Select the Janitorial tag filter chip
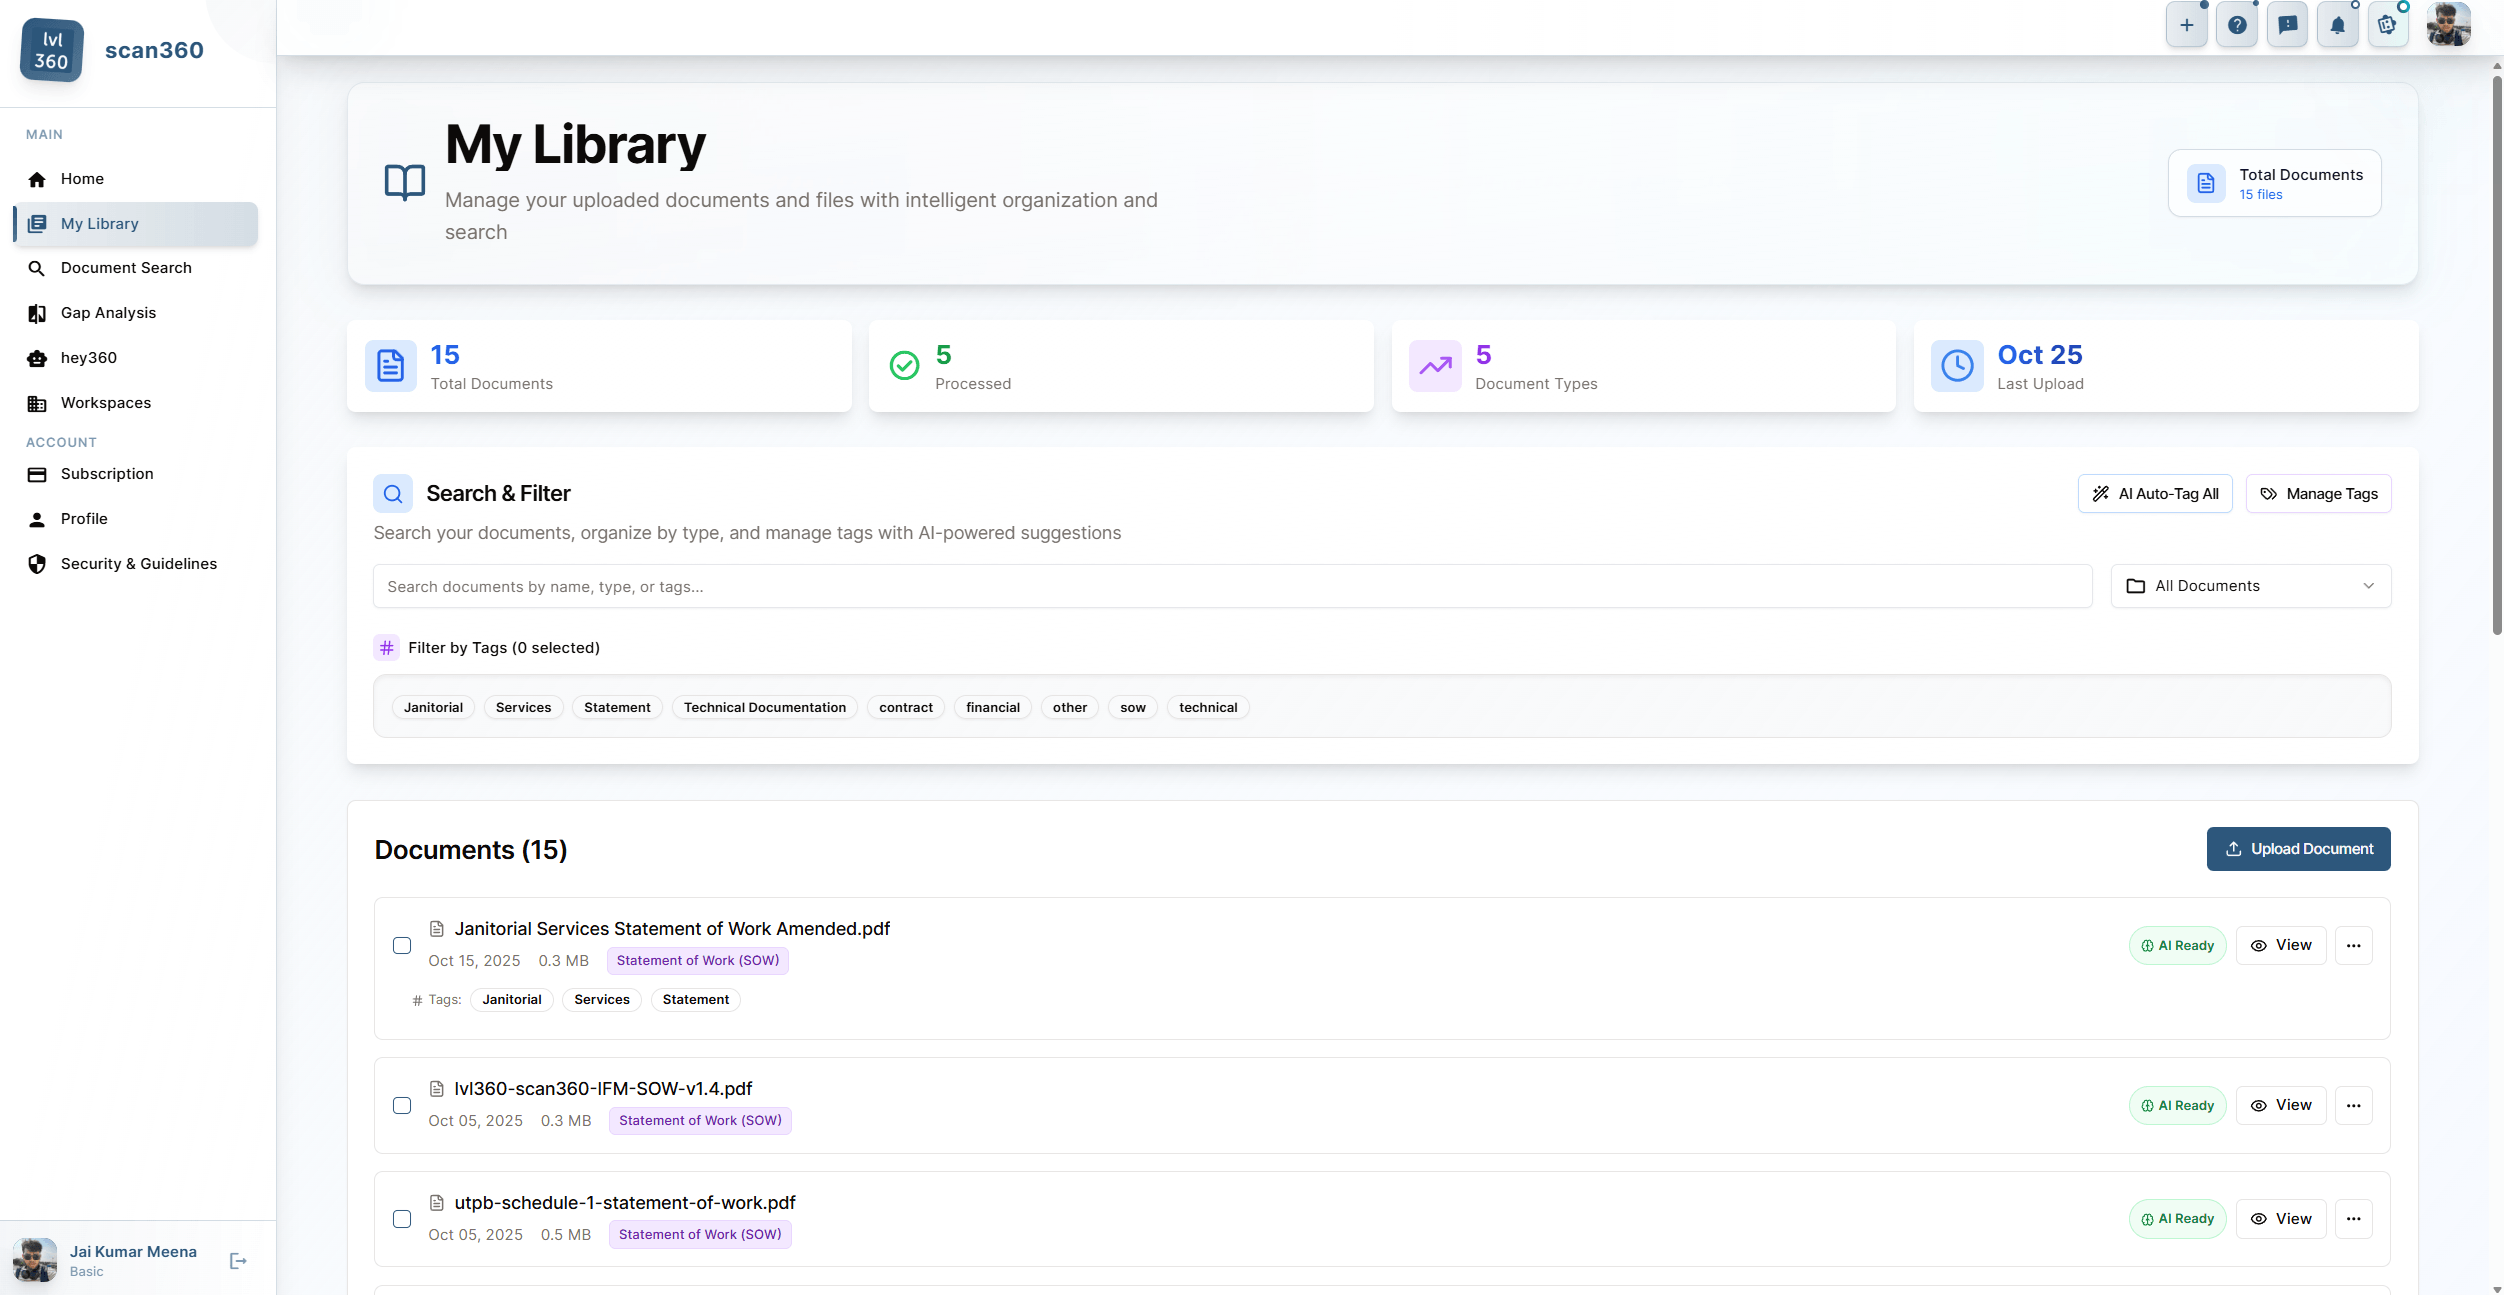The image size is (2504, 1295). pyautogui.click(x=433, y=707)
